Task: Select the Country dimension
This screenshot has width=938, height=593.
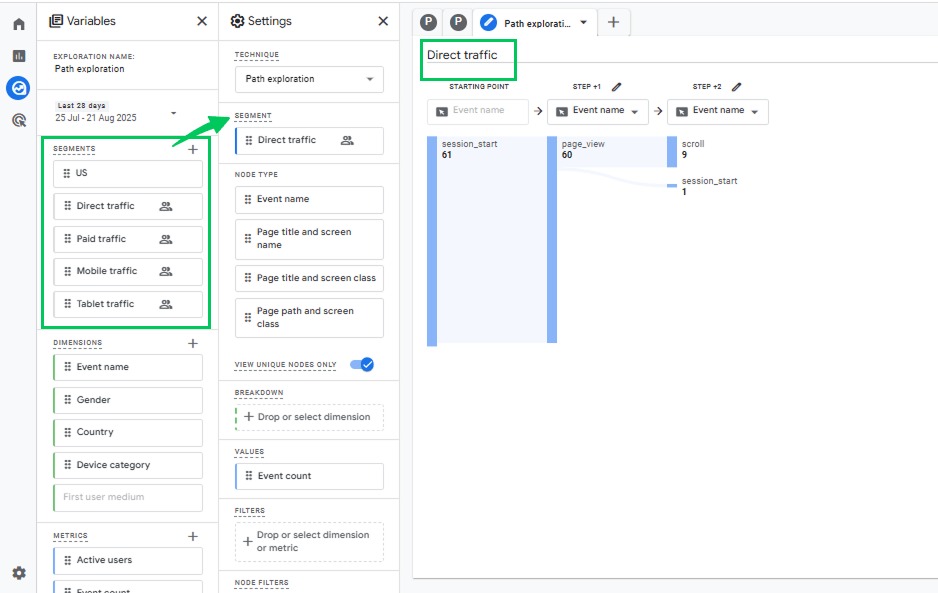Action: tap(128, 433)
